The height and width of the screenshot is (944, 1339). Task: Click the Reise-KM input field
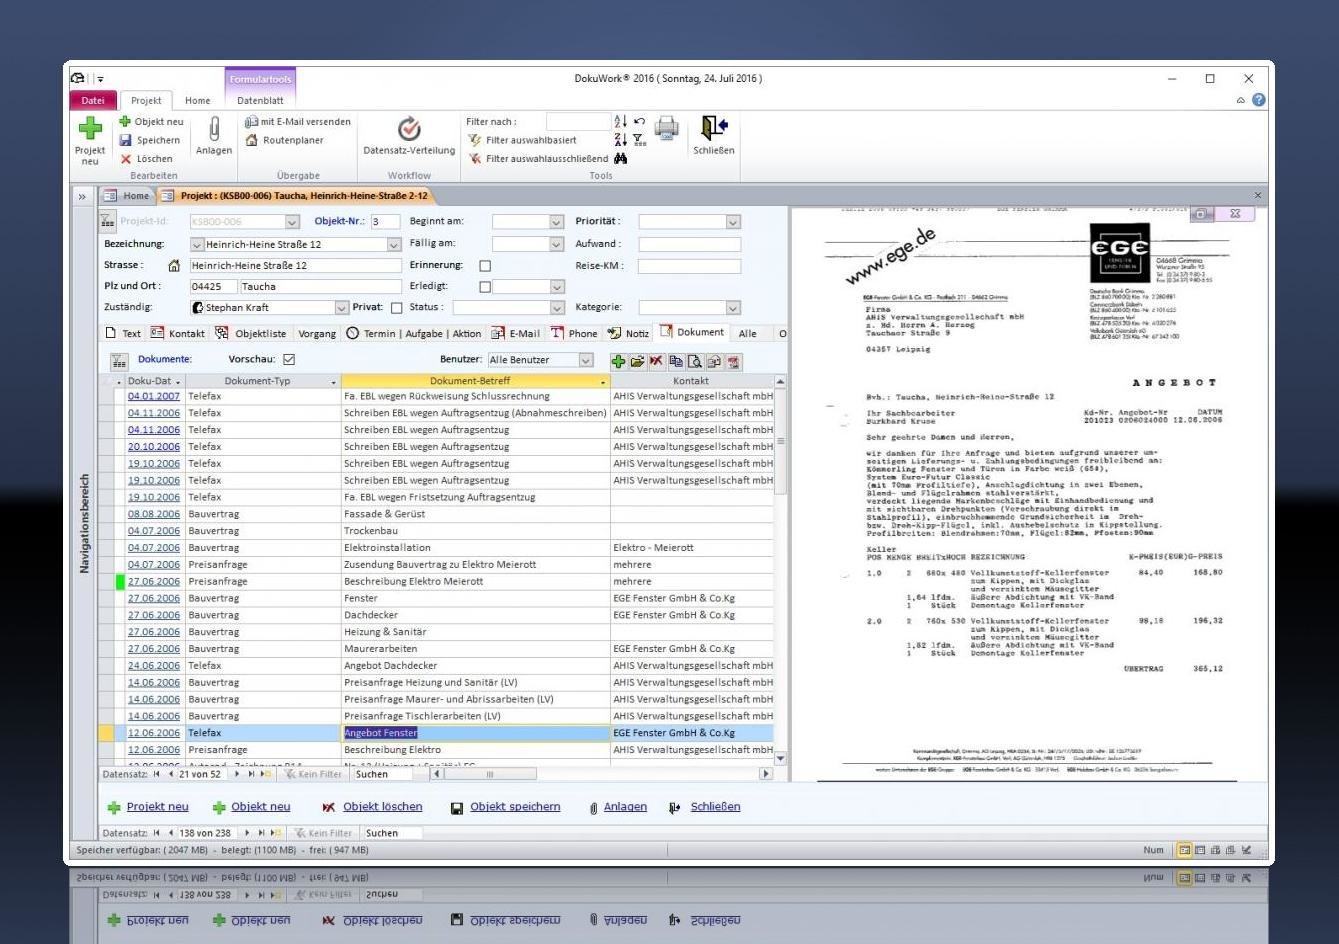tap(689, 266)
